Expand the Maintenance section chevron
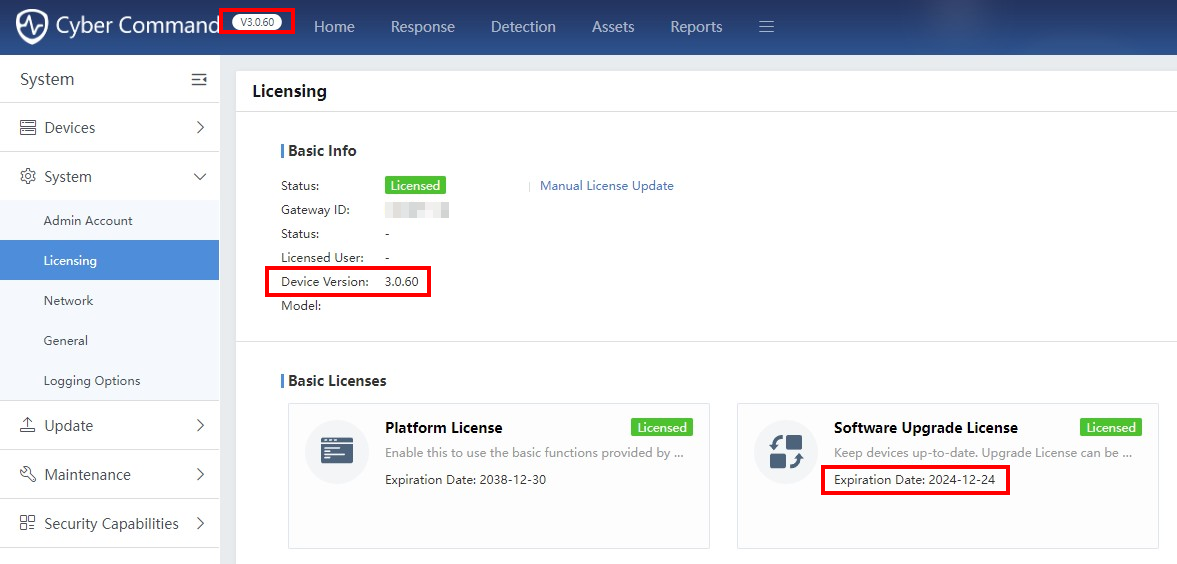Viewport: 1177px width, 564px height. [x=200, y=475]
